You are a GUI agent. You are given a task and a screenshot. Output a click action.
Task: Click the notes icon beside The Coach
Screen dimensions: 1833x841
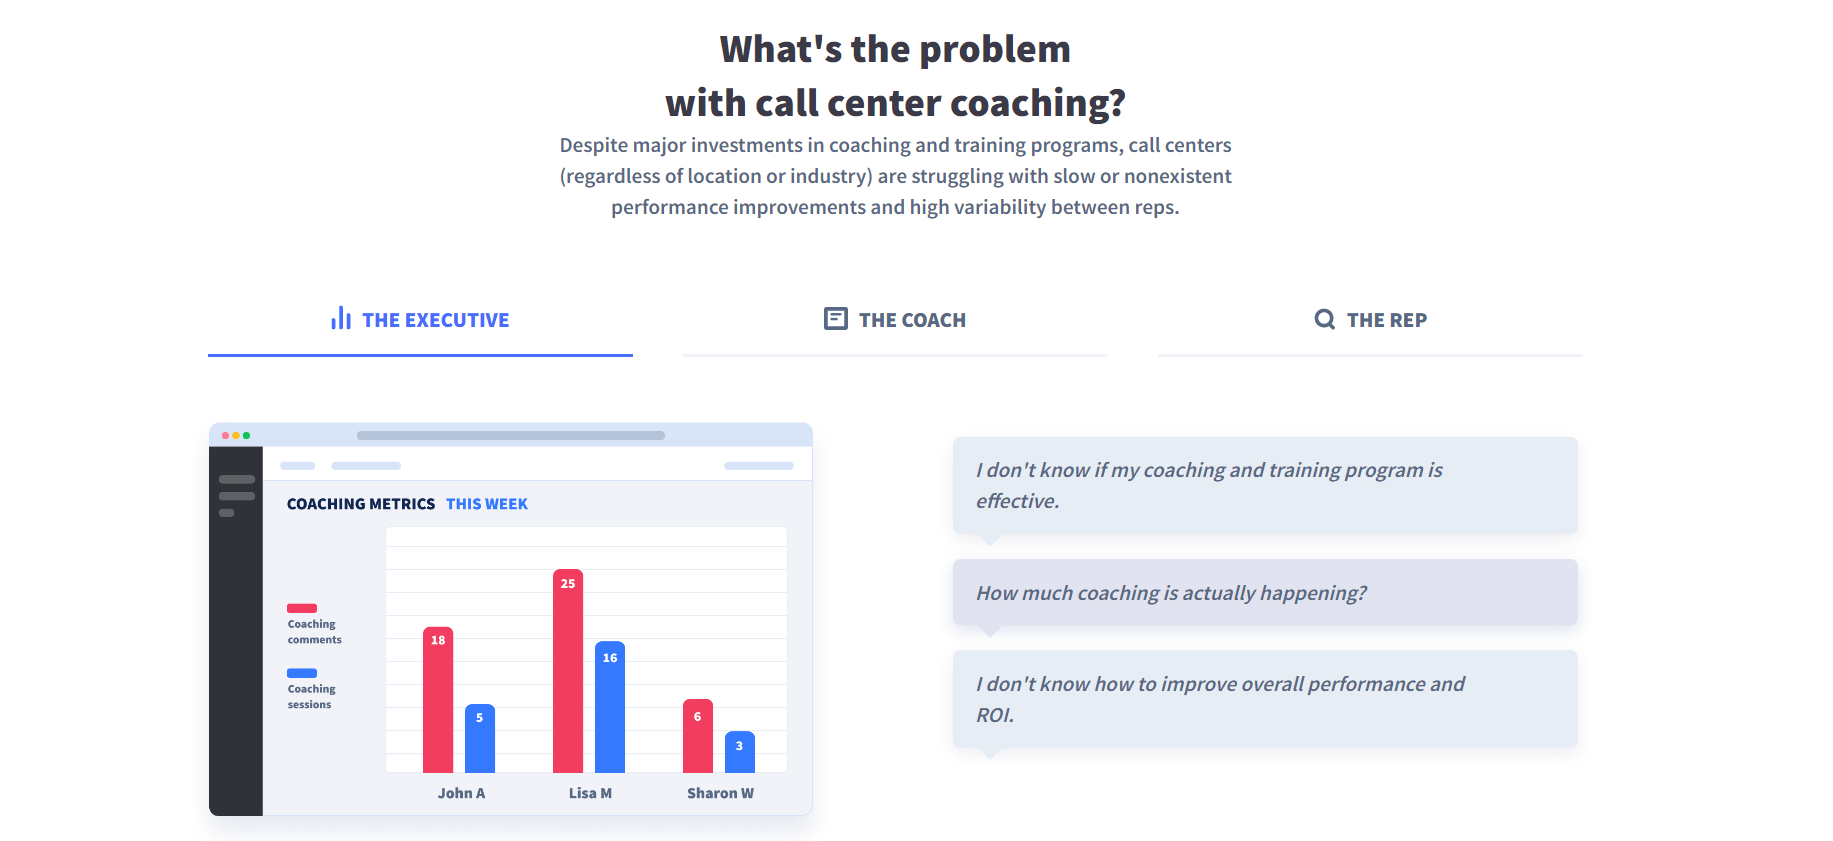[x=835, y=319]
